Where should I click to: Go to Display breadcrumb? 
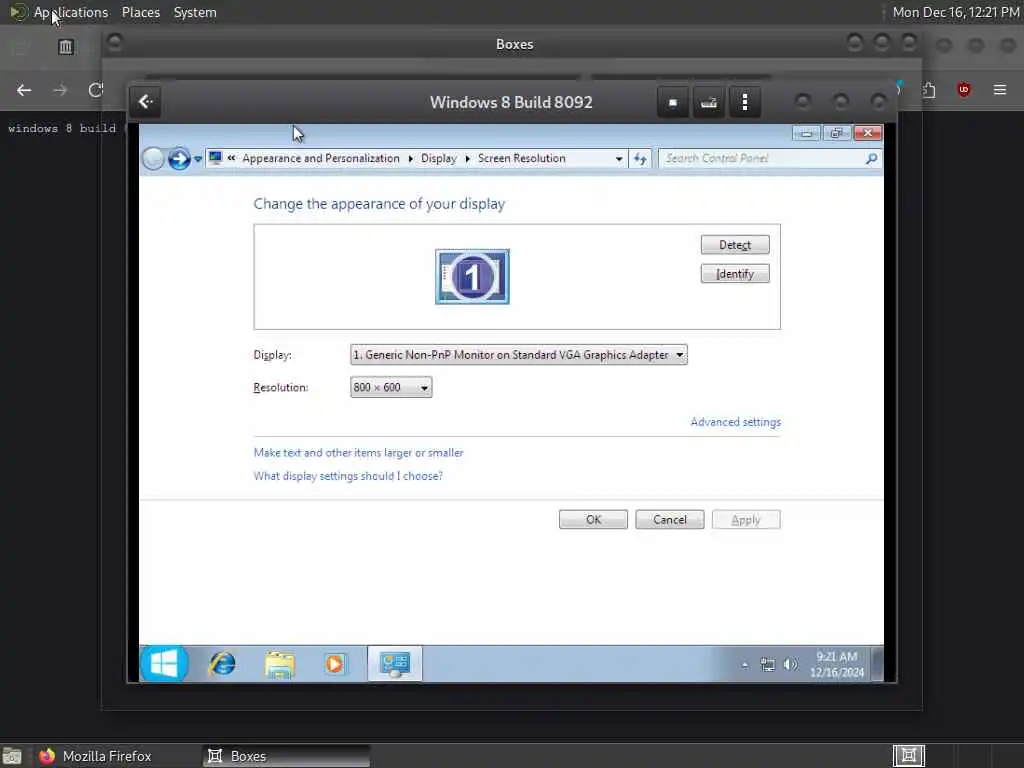point(439,158)
